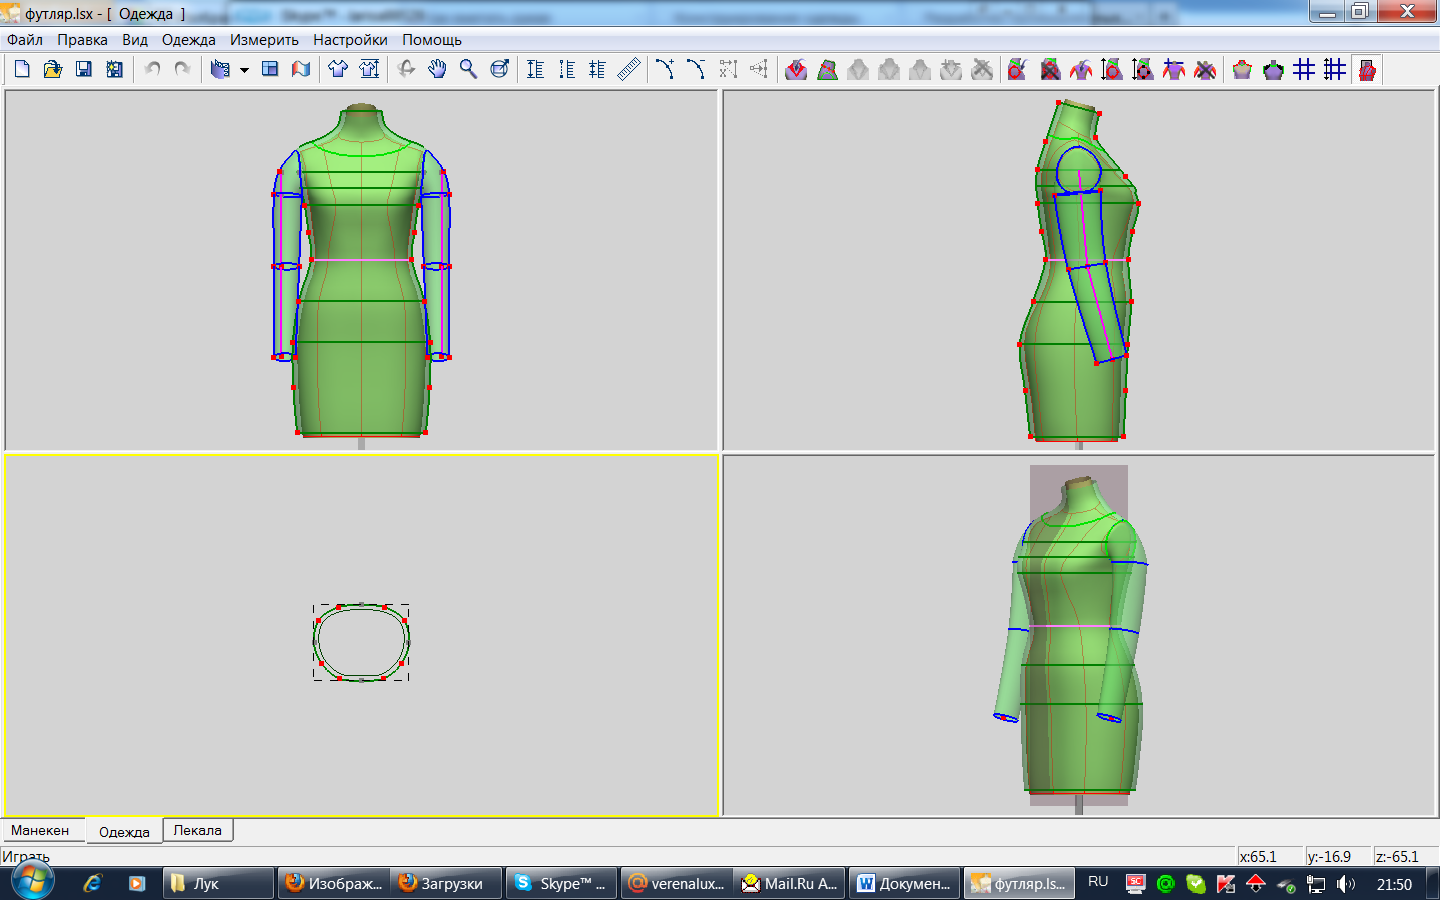Click the armhole with red circle icon

pyautogui.click(x=1017, y=69)
